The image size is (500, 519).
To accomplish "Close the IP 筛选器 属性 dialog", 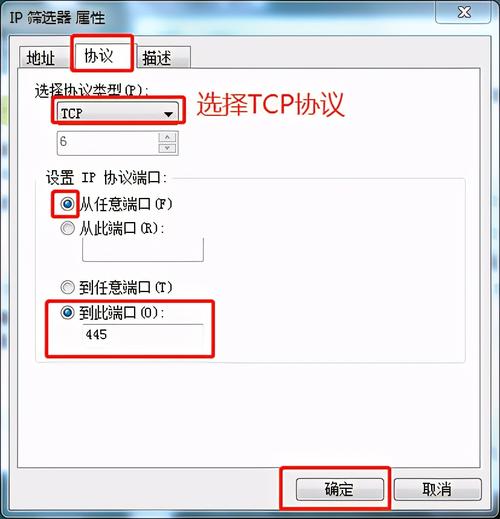I will click(x=464, y=13).
